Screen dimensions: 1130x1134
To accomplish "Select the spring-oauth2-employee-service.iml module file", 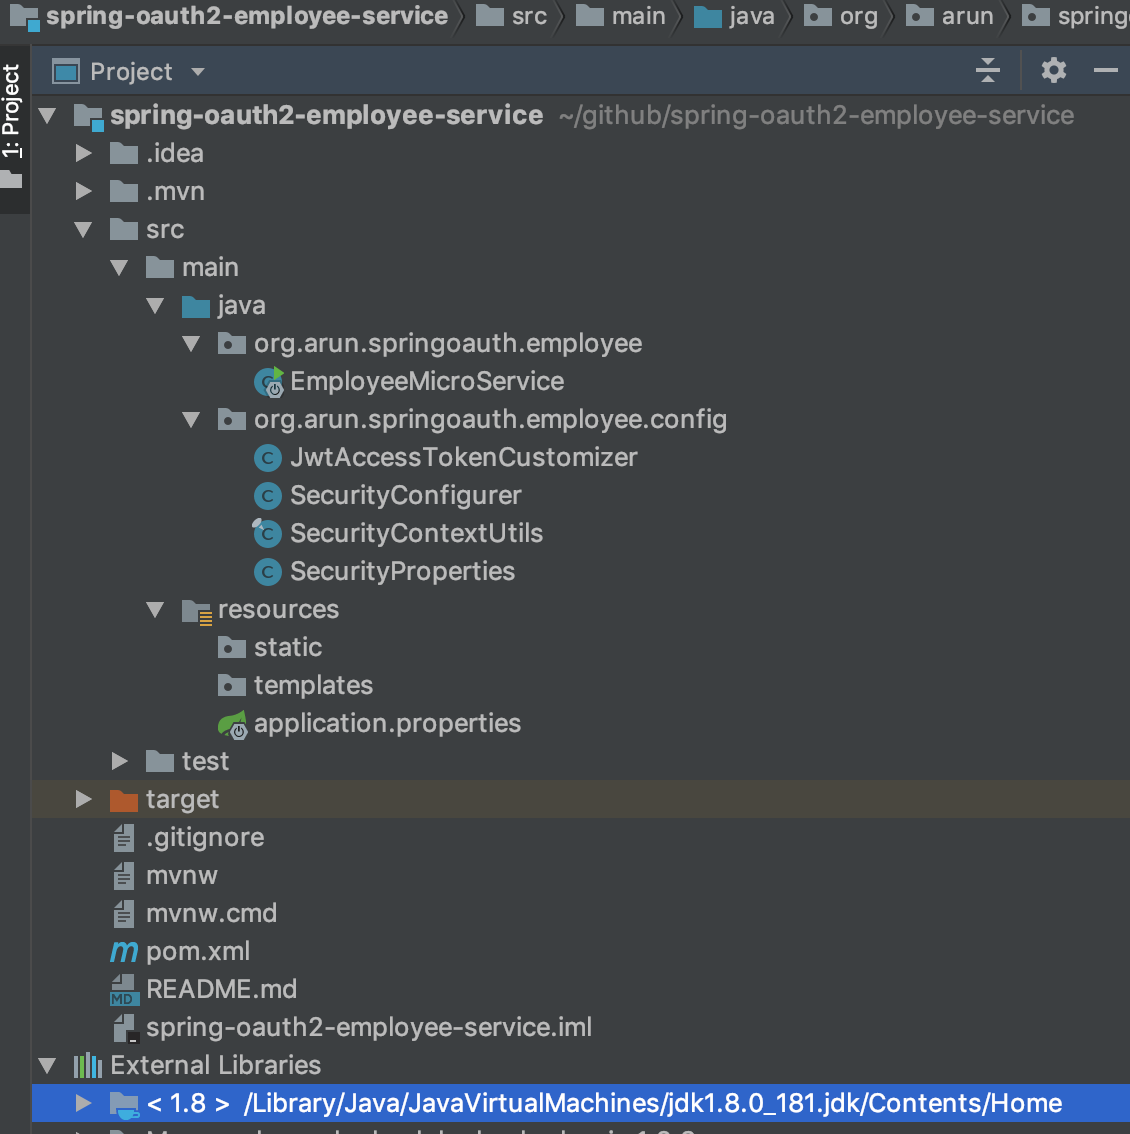I will click(369, 1027).
